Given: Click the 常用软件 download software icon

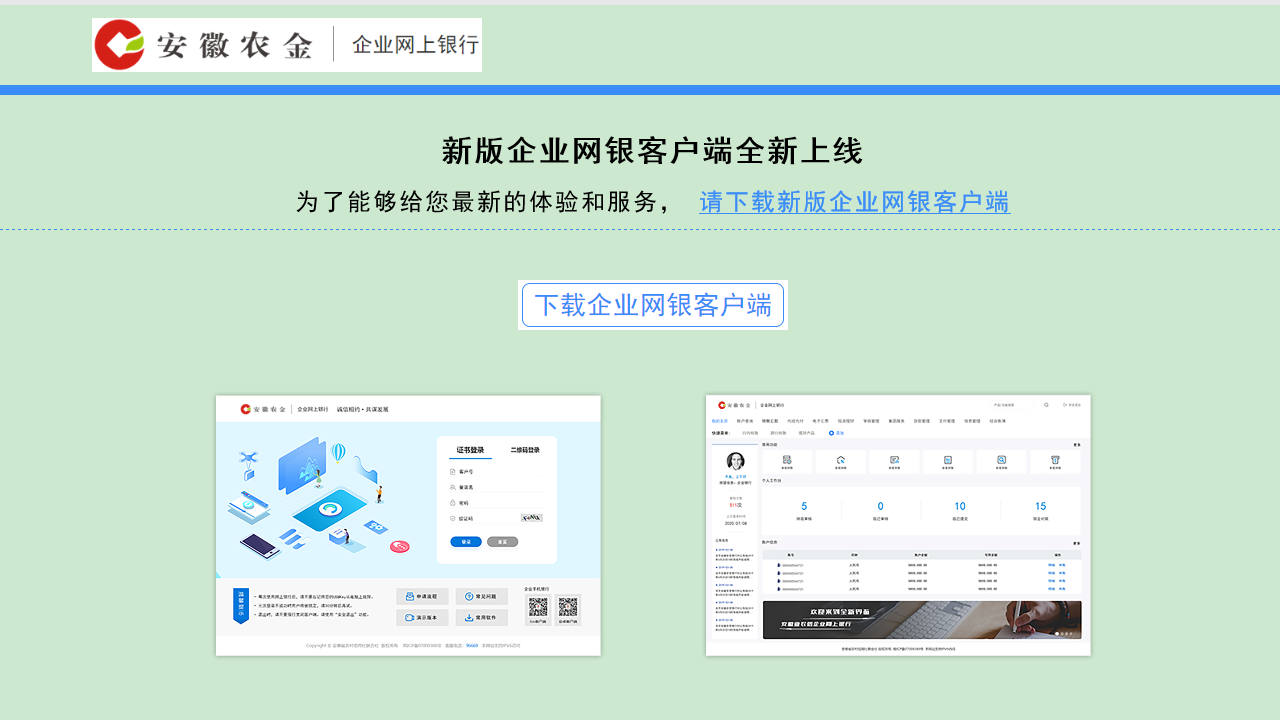Looking at the screenshot, I should point(469,617).
